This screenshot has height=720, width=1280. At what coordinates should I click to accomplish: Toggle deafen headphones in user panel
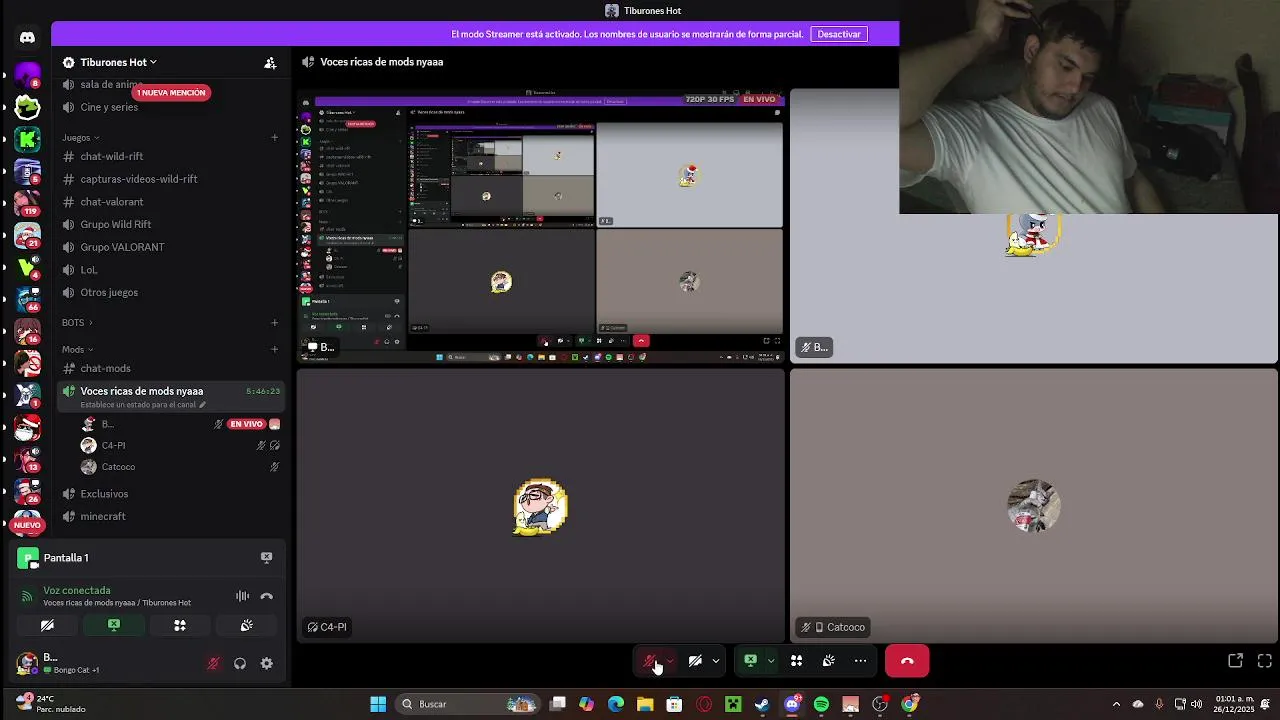click(240, 663)
